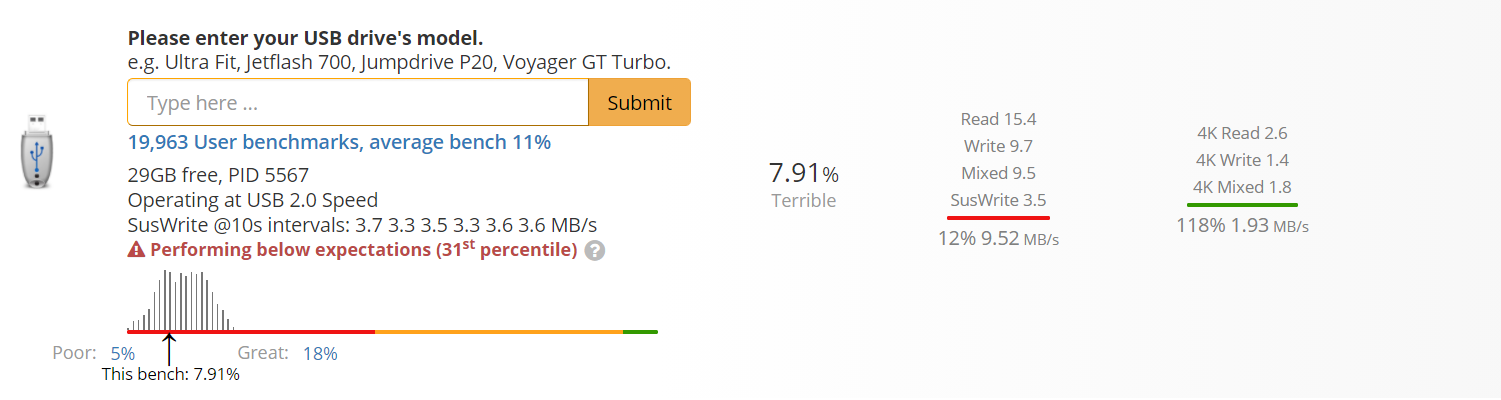Select the Read 15.4 result
This screenshot has height=400, width=1501.
(998, 119)
